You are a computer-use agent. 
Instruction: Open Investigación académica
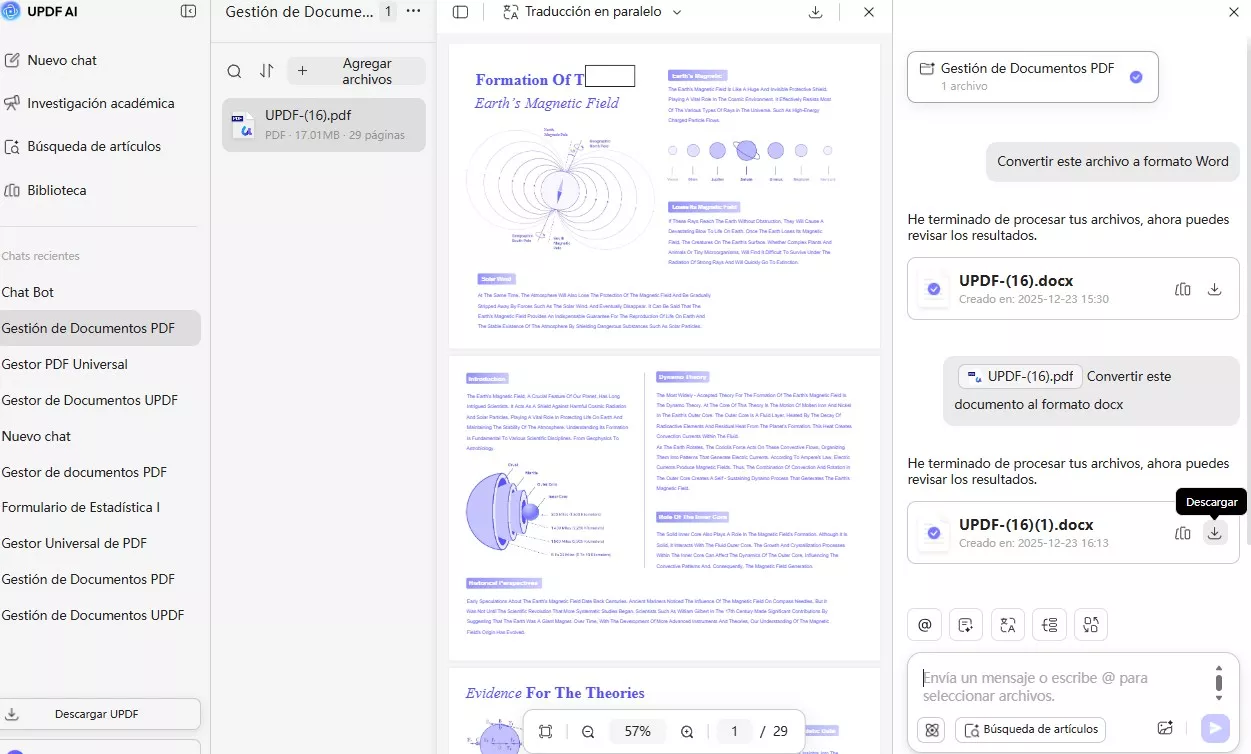[89, 103]
